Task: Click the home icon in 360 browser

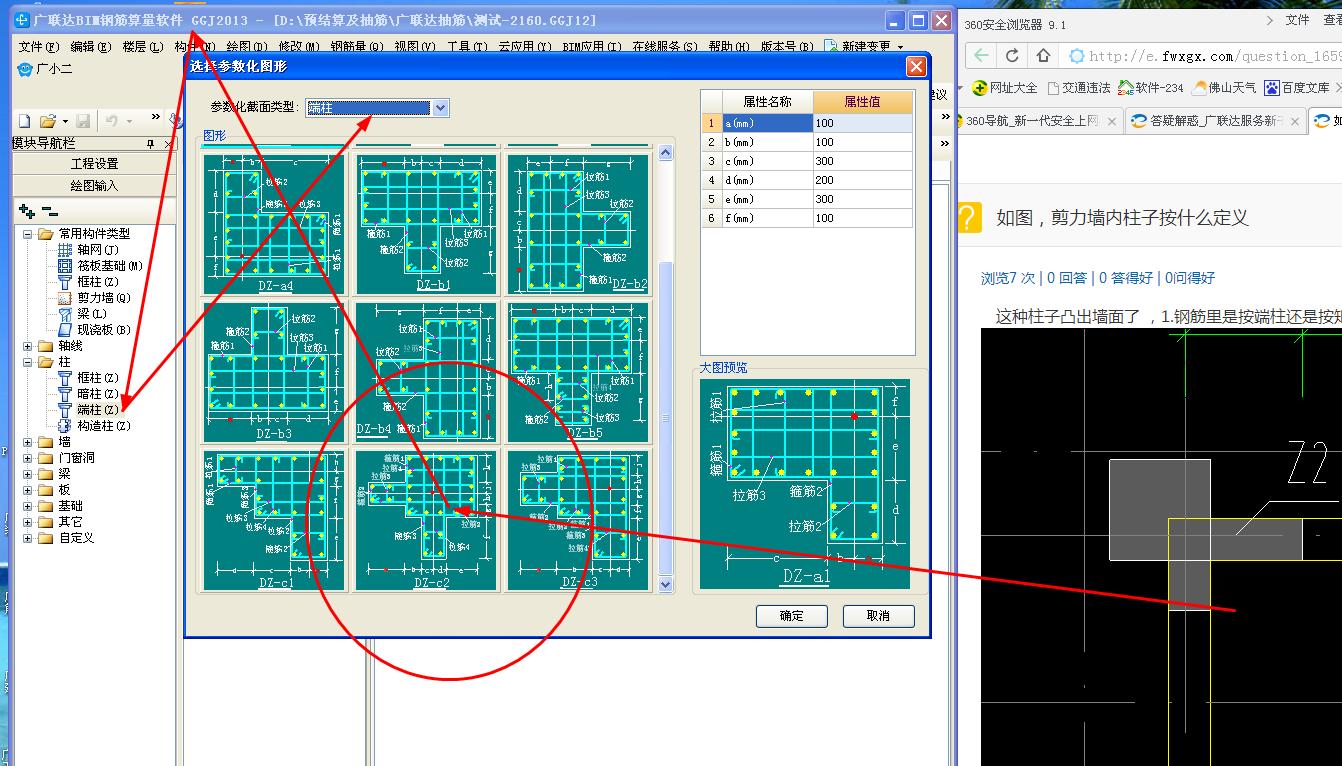Action: coord(1043,56)
